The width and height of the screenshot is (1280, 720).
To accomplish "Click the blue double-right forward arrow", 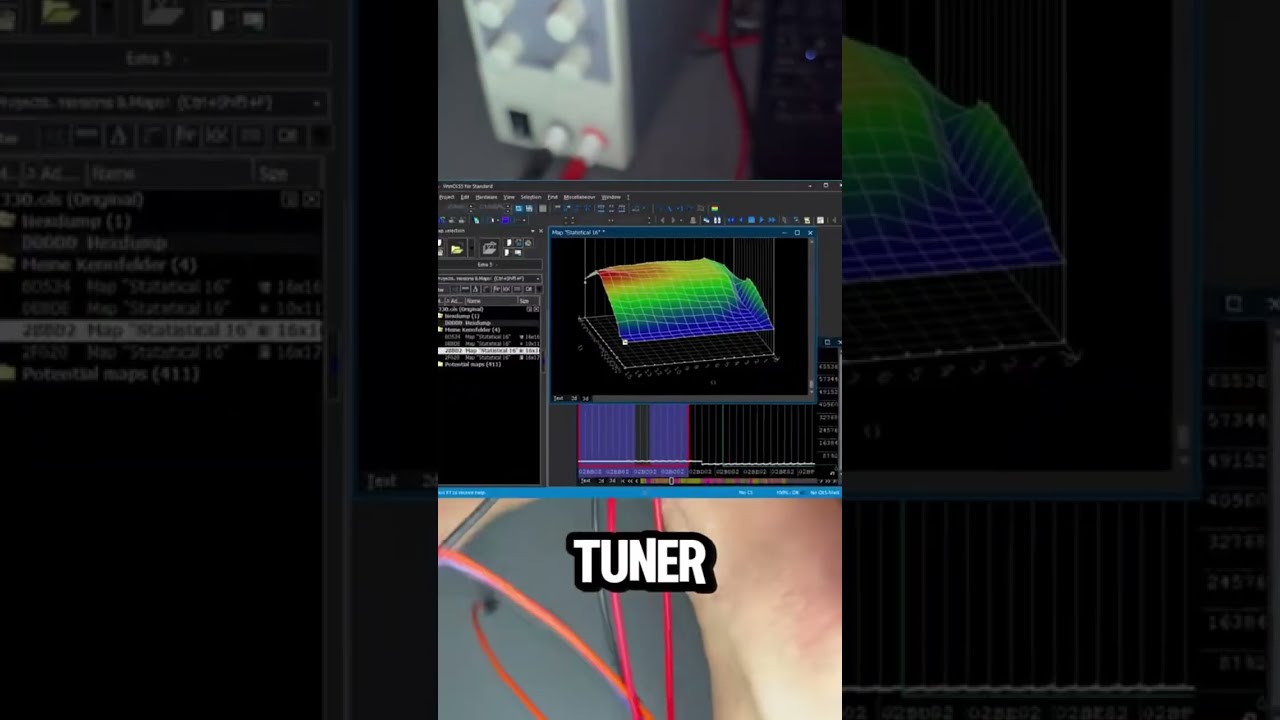I will 771,220.
